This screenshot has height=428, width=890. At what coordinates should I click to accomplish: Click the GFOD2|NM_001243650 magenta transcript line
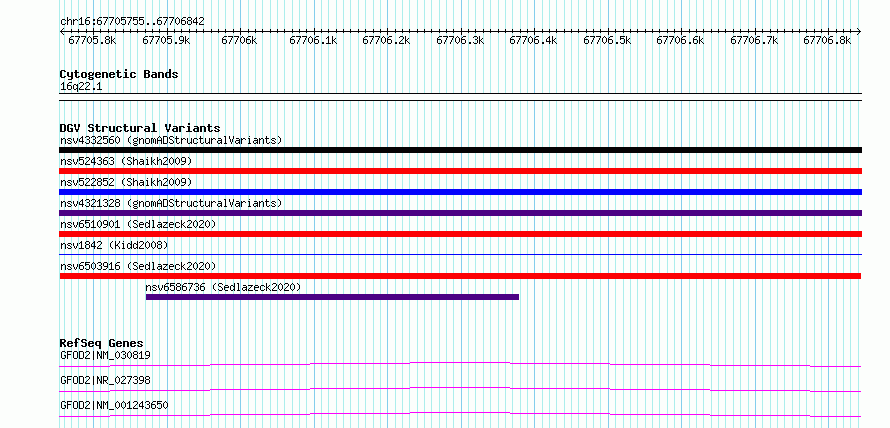(460, 414)
